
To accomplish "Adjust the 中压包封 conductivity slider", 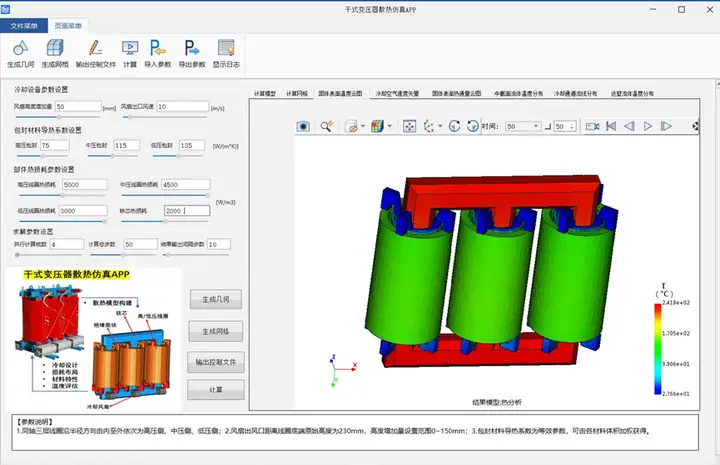I will (x=112, y=156).
